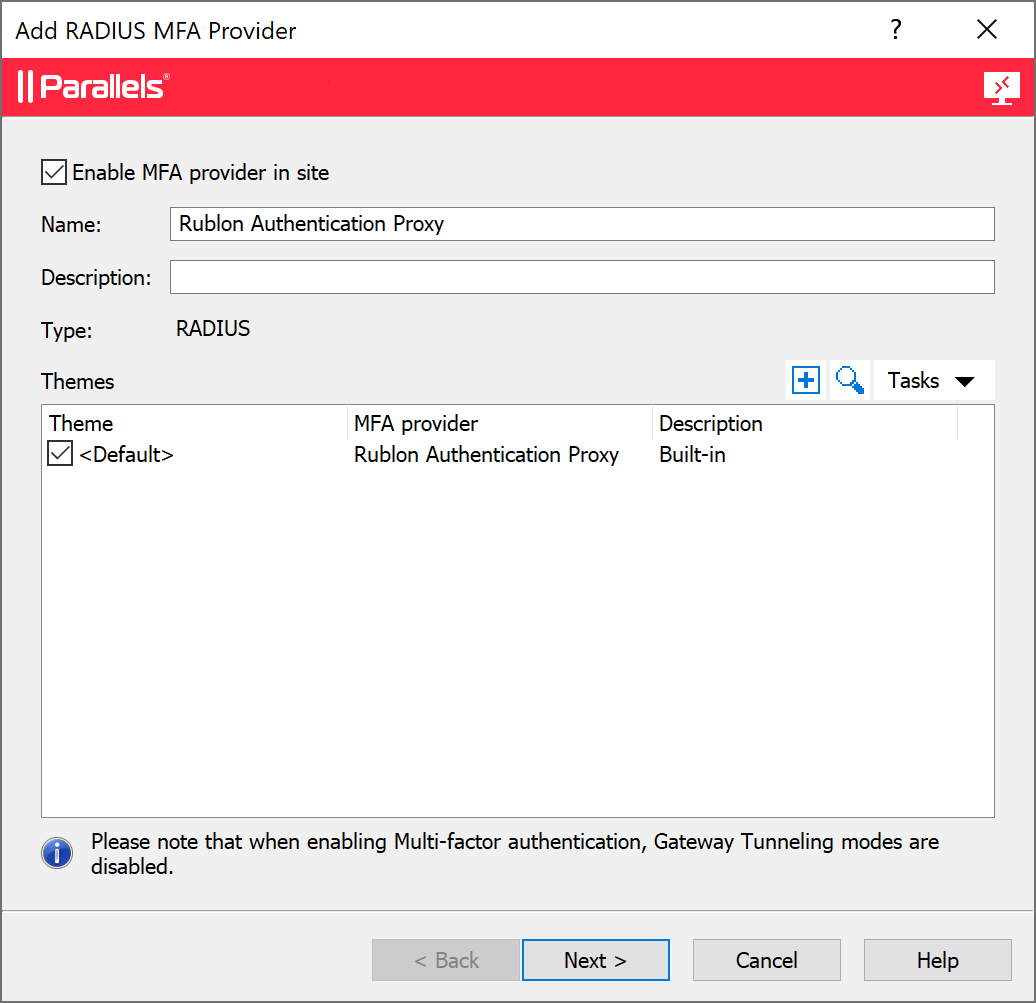Click the blue information icon
This screenshot has width=1036, height=1003.
coord(57,853)
